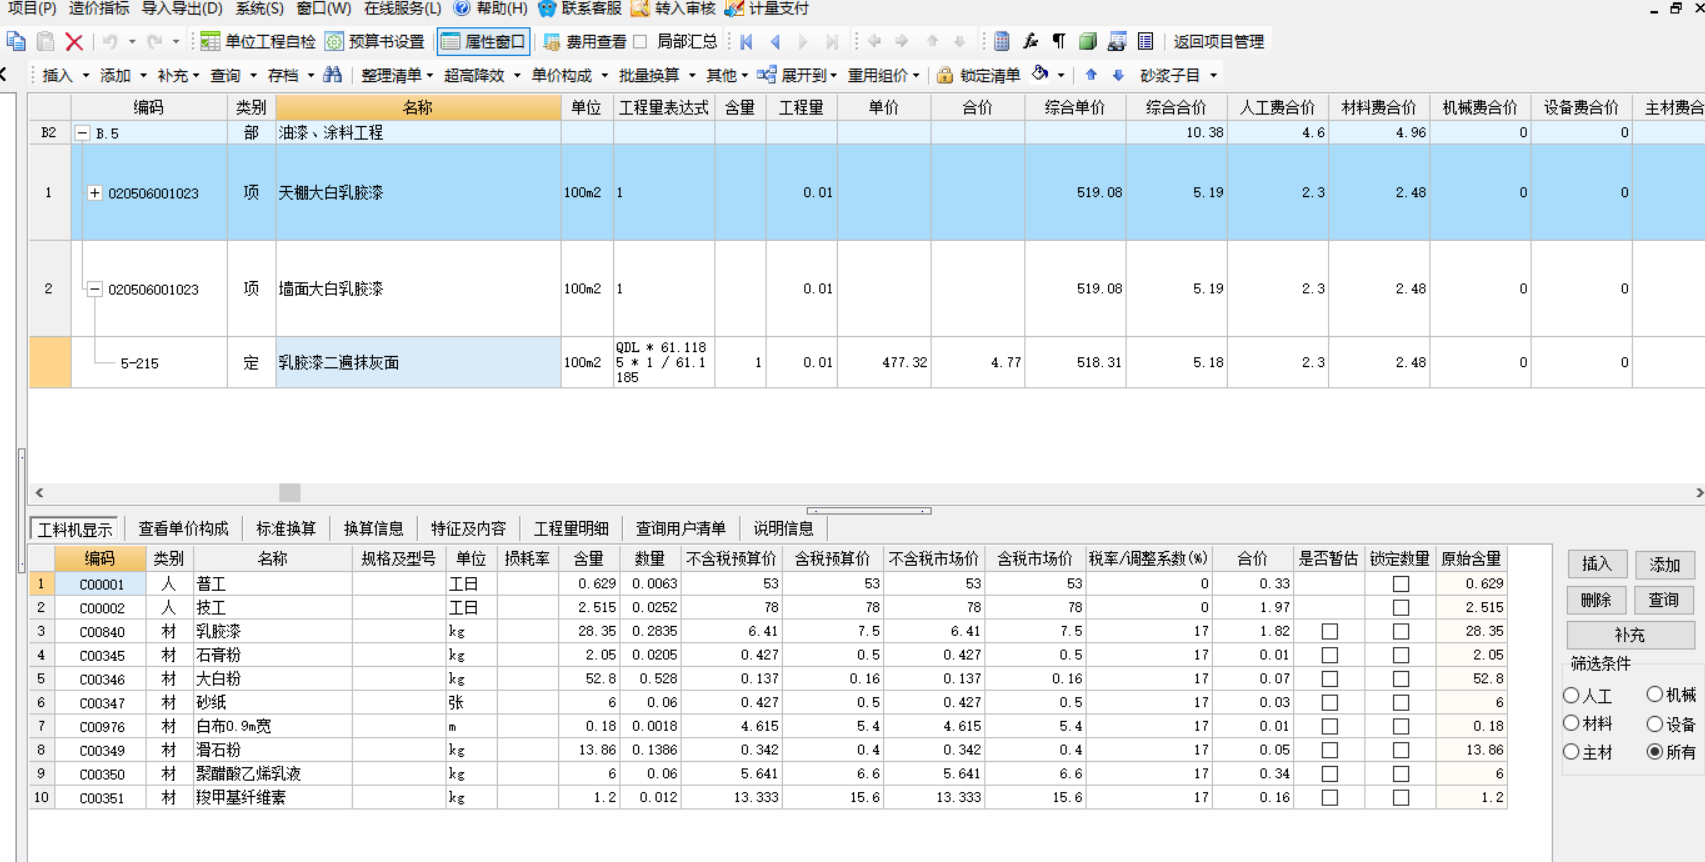Select the 设备 filter radio button
The width and height of the screenshot is (1705, 862).
[1655, 723]
